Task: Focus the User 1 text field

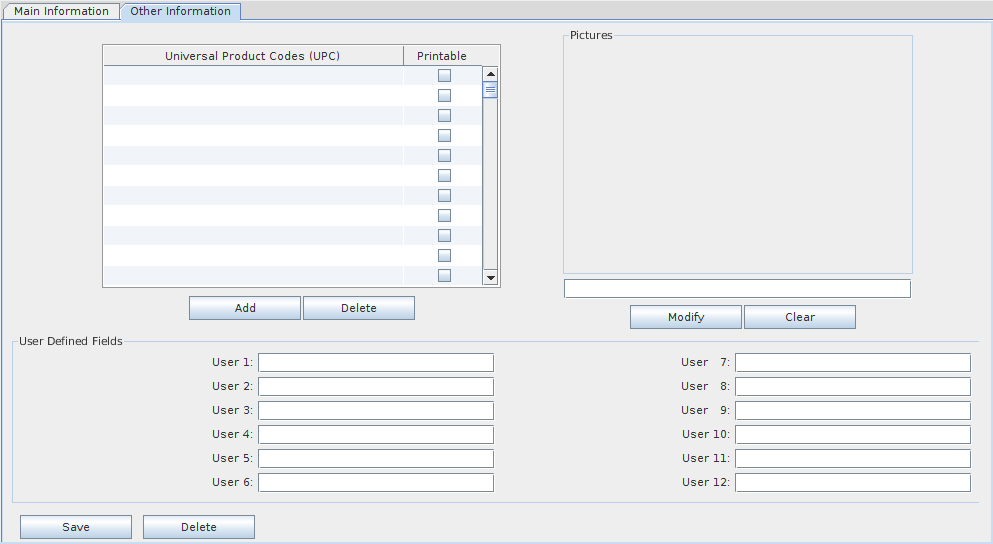Action: pos(376,362)
